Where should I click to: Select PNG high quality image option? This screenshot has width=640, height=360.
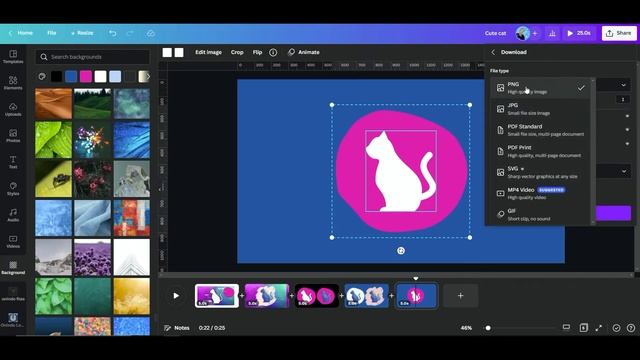540,88
